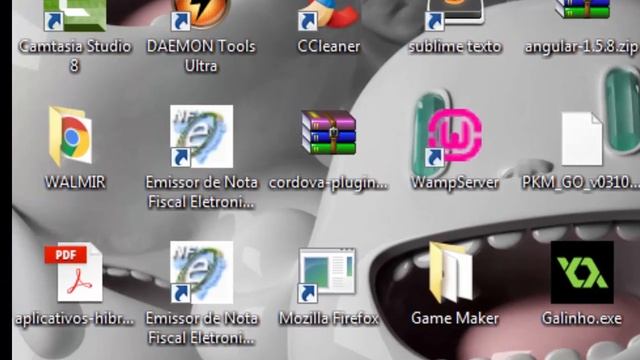
Task: Select the Emissor de Nota Fiscal icon above aplicativos-hibr row
Action: pos(202,136)
